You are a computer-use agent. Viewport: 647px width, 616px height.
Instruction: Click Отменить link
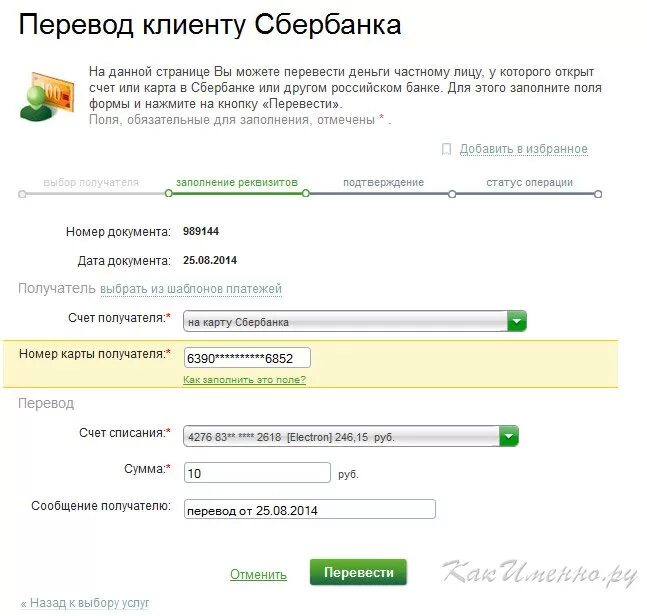(x=258, y=574)
